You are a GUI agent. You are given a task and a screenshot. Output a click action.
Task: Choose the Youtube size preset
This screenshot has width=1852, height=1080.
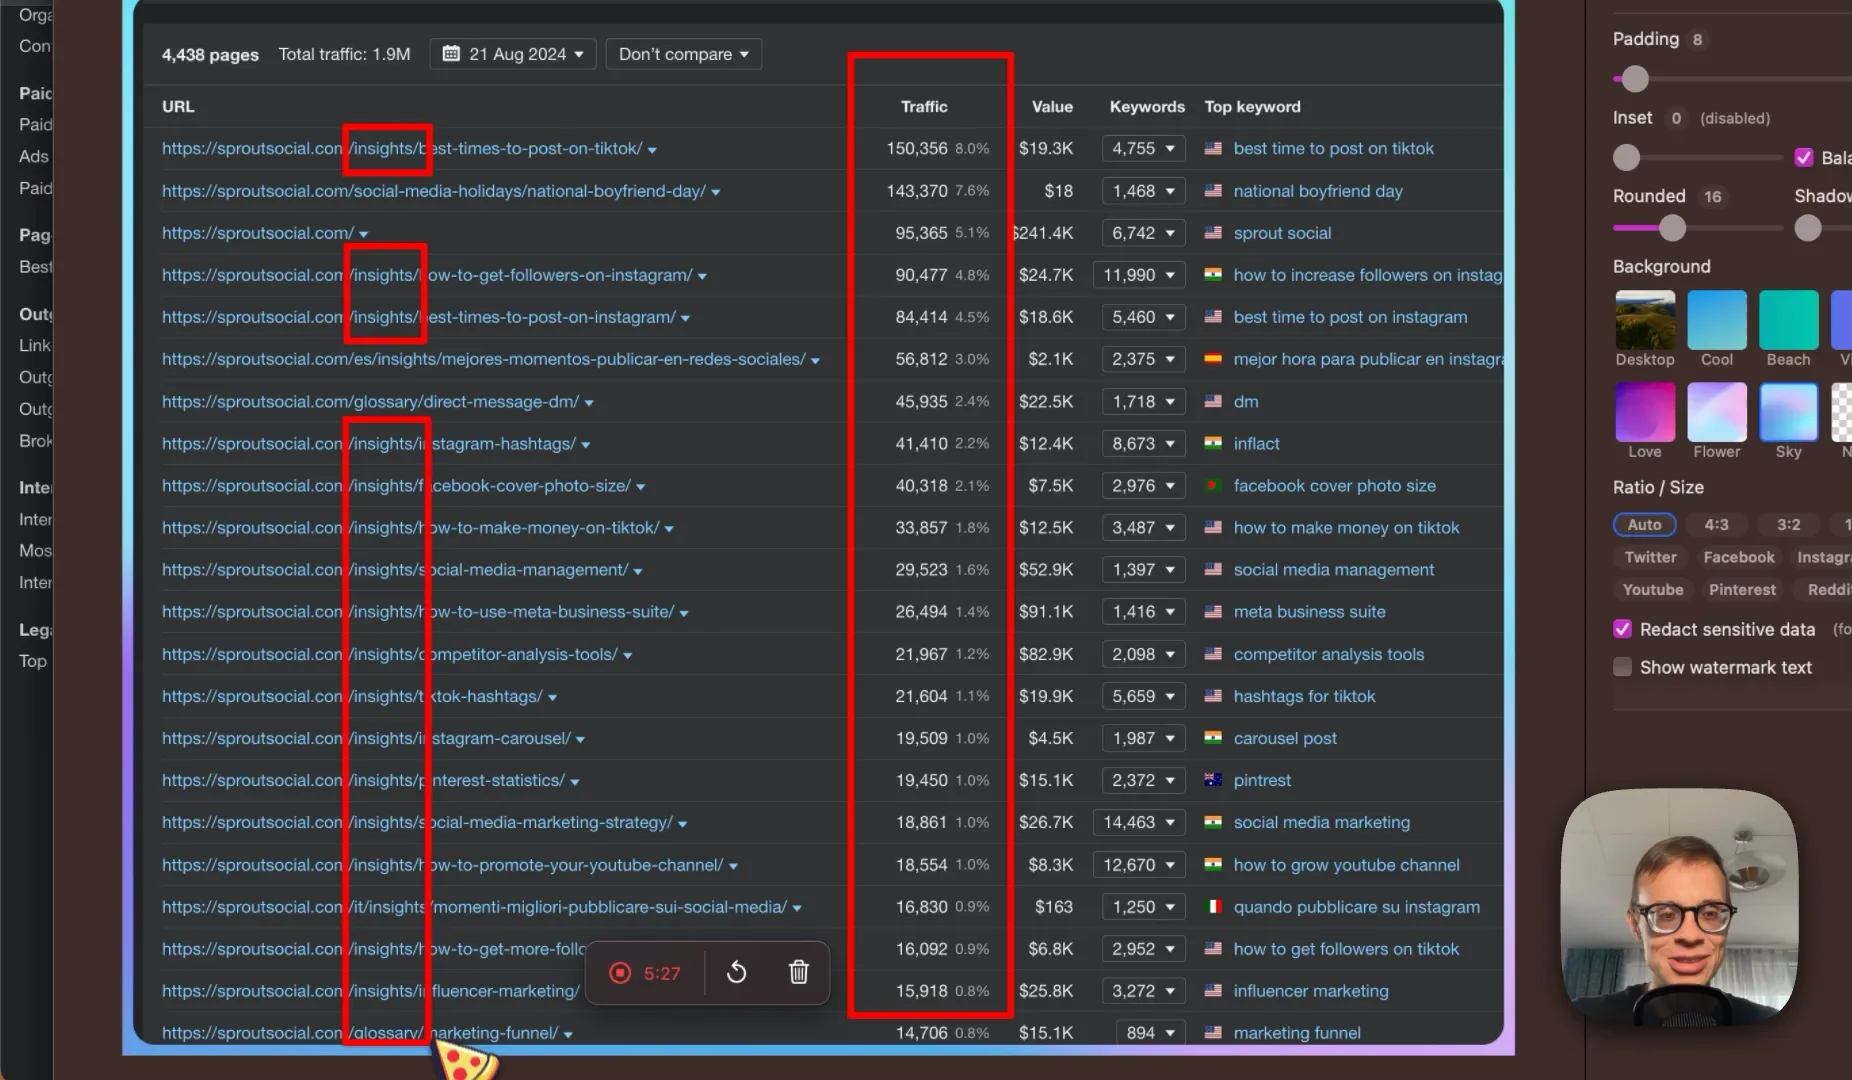pos(1653,590)
